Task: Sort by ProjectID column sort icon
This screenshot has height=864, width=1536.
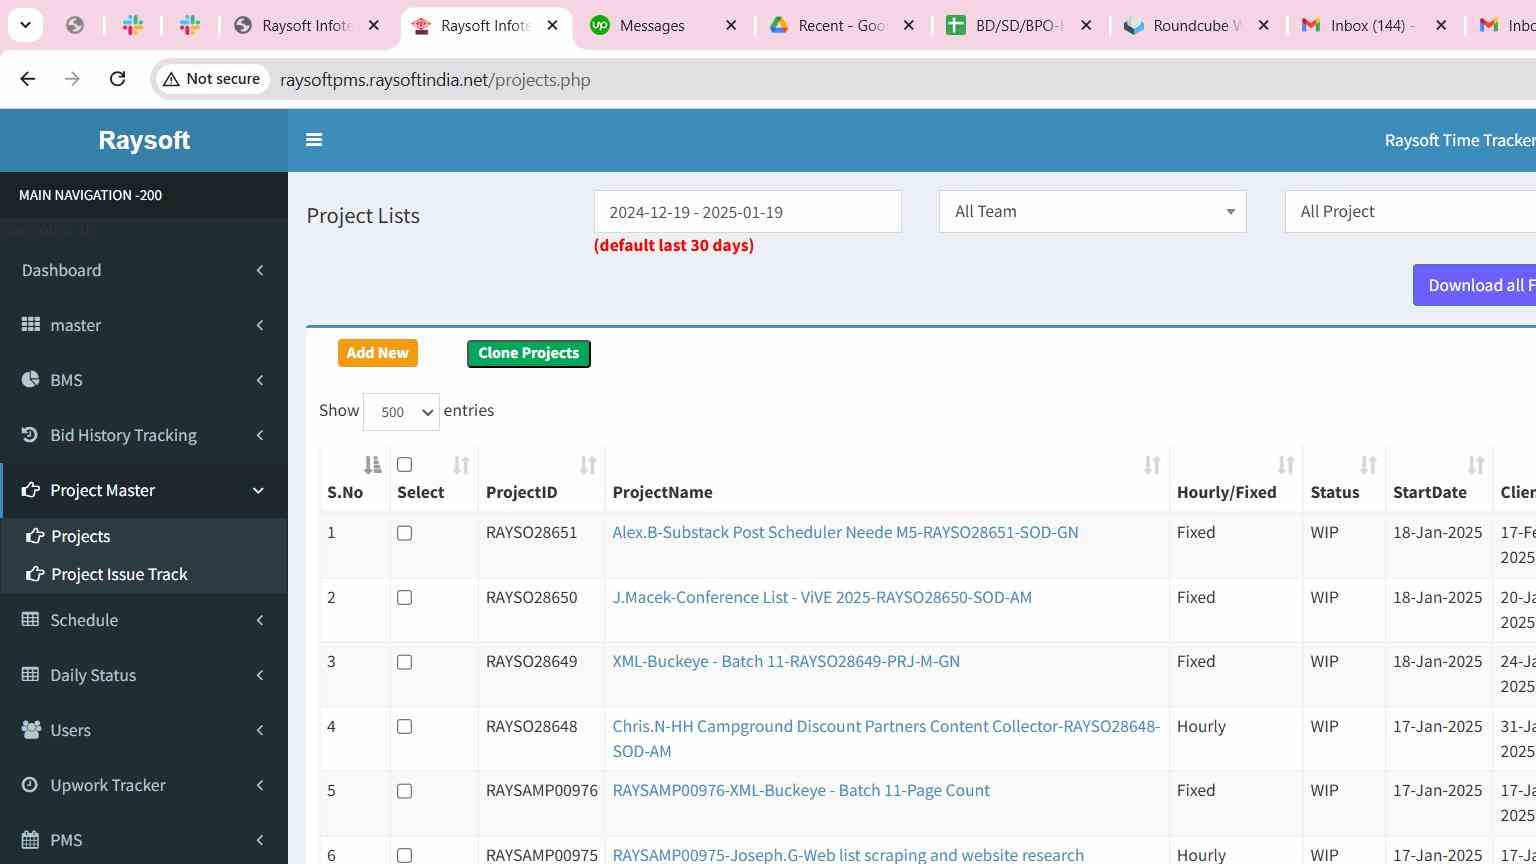Action: [x=588, y=465]
